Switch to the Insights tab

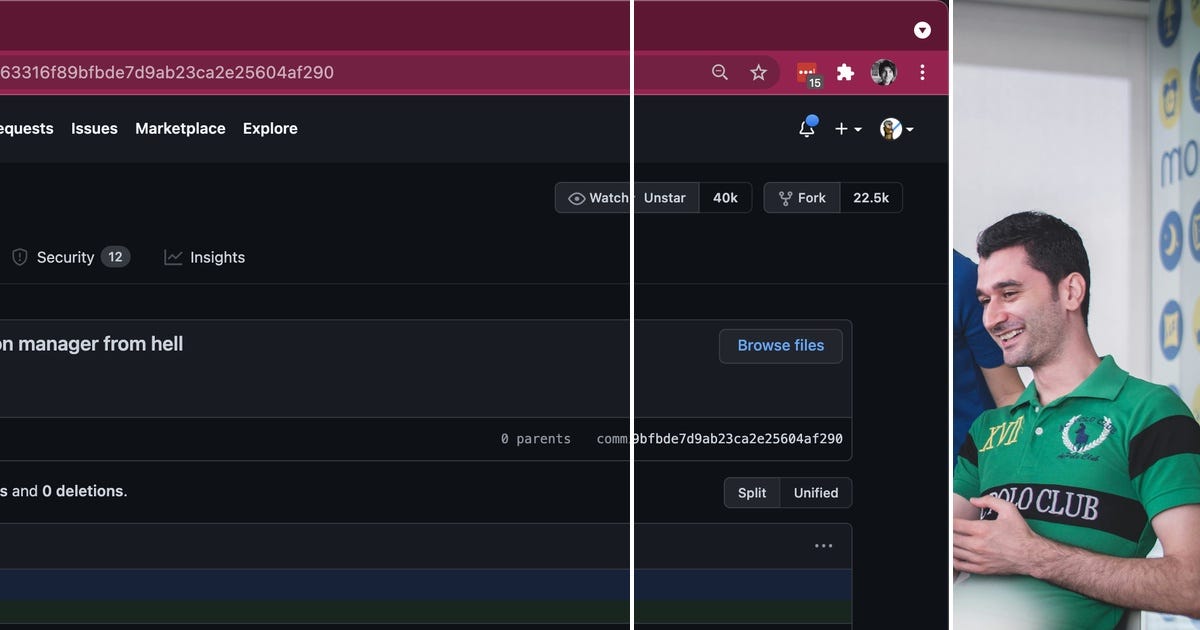coord(217,257)
